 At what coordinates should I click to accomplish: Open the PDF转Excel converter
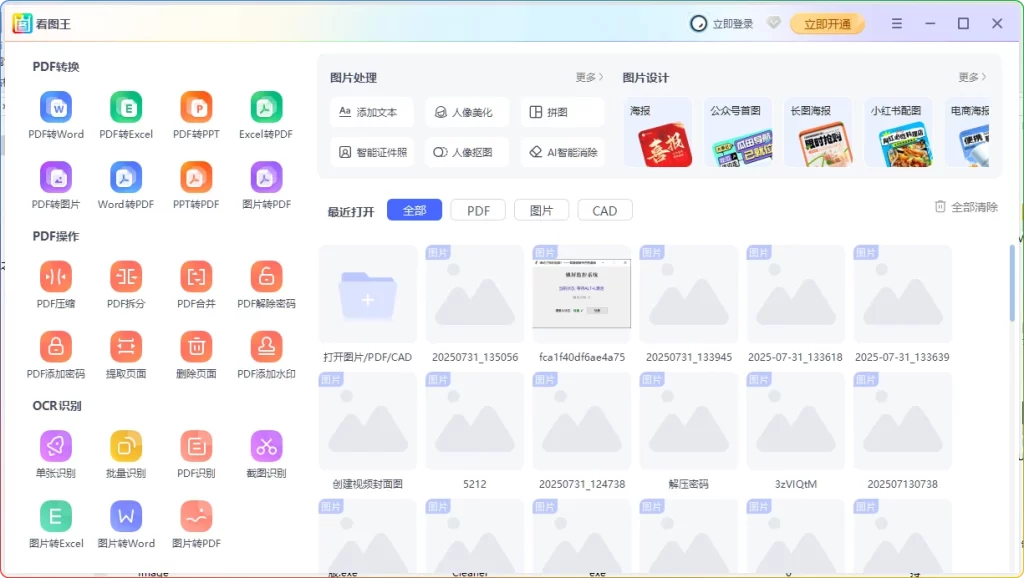coord(126,116)
